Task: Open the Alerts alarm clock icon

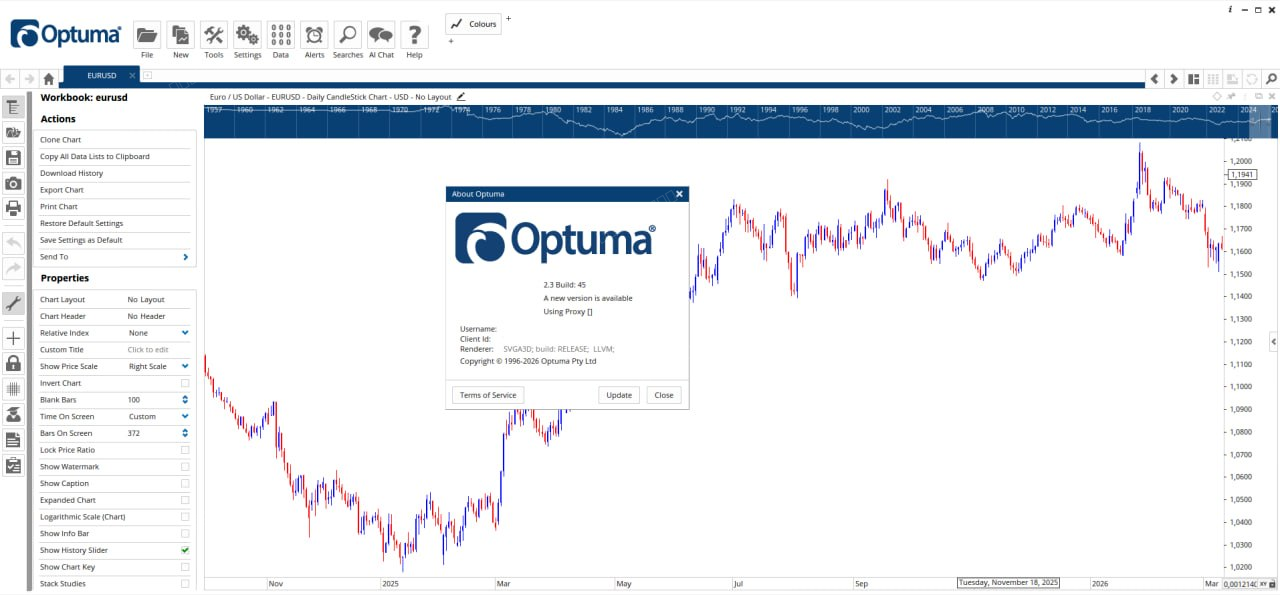Action: [x=314, y=36]
